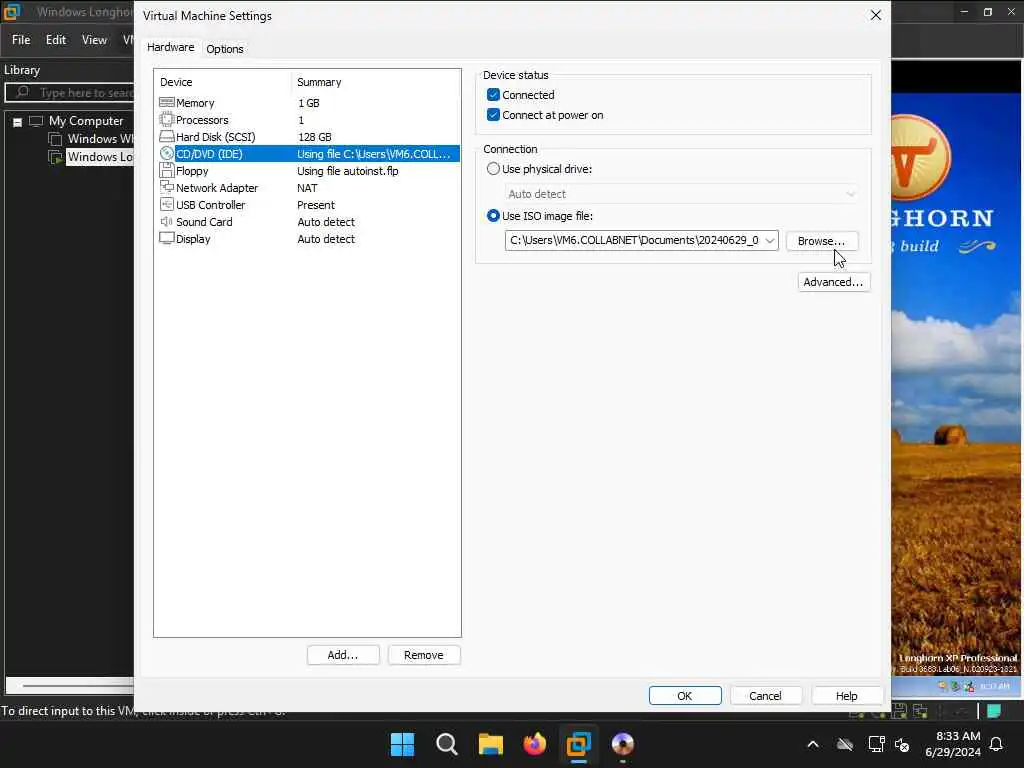Open Windows Start menu in taskbar
Viewport: 1024px width, 768px height.
[402, 744]
